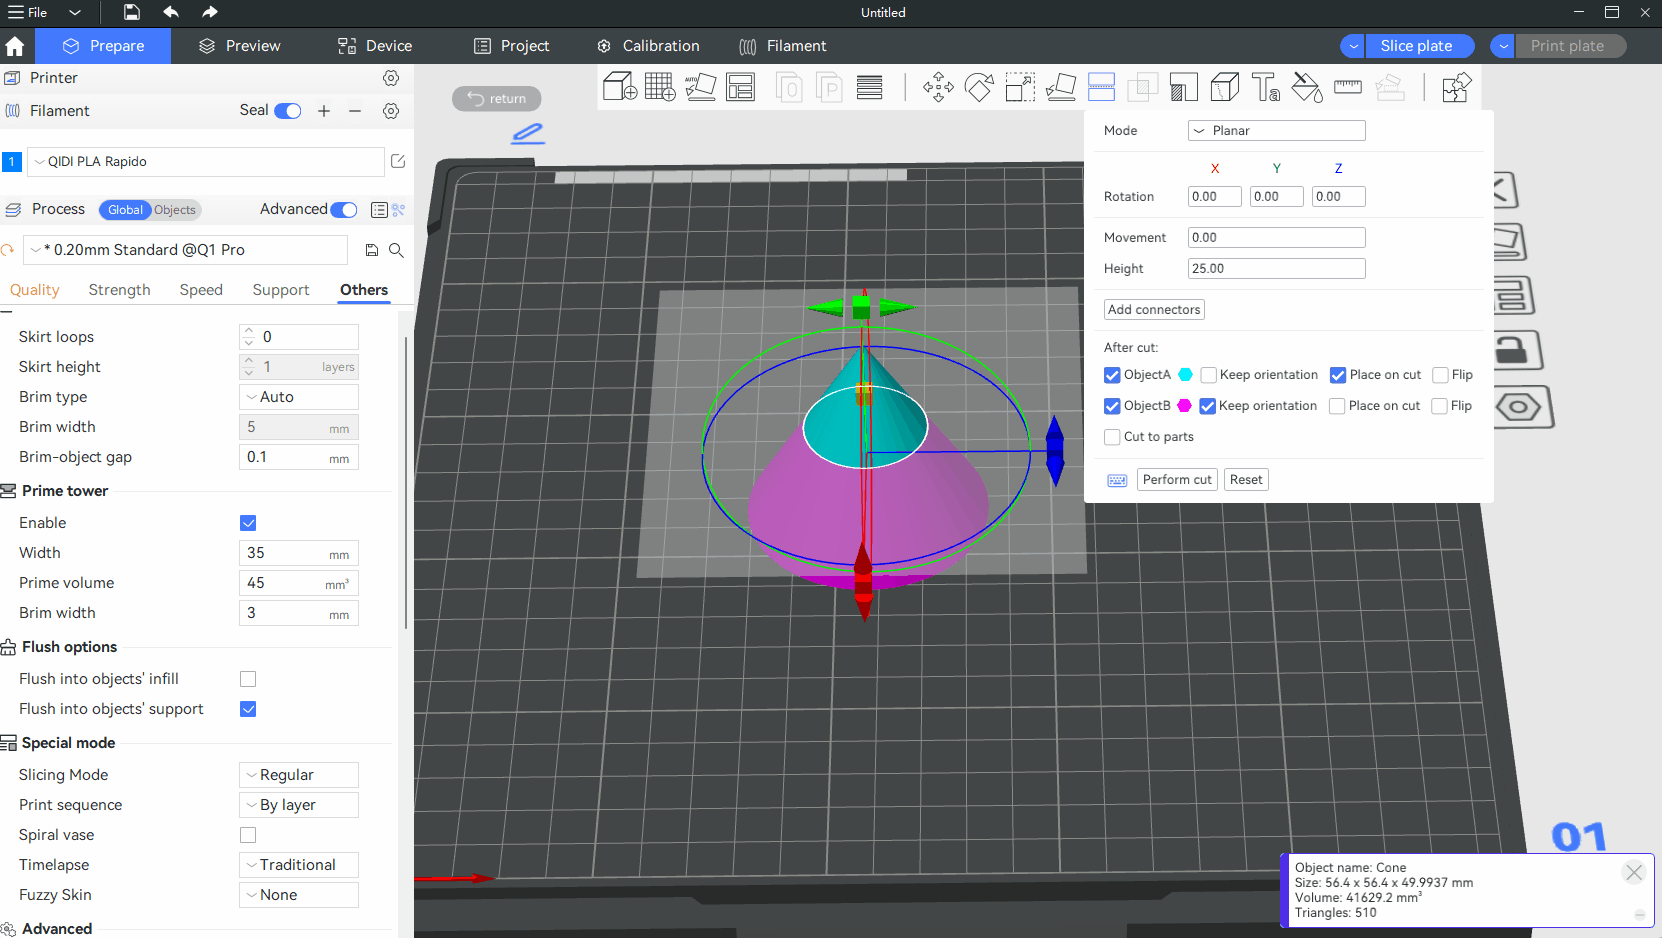Select the Scale tool
The image size is (1662, 938).
point(1020,87)
